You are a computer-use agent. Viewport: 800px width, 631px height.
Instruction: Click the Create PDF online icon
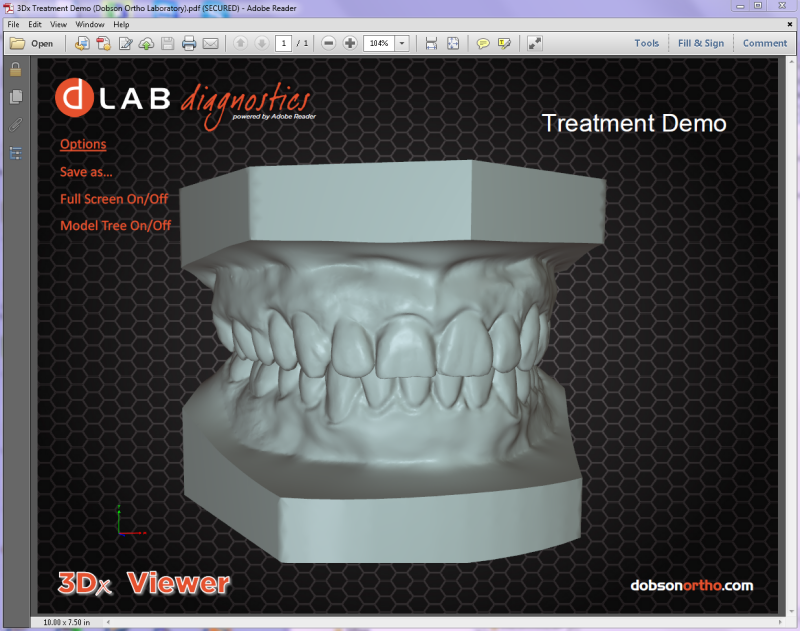[x=82, y=43]
